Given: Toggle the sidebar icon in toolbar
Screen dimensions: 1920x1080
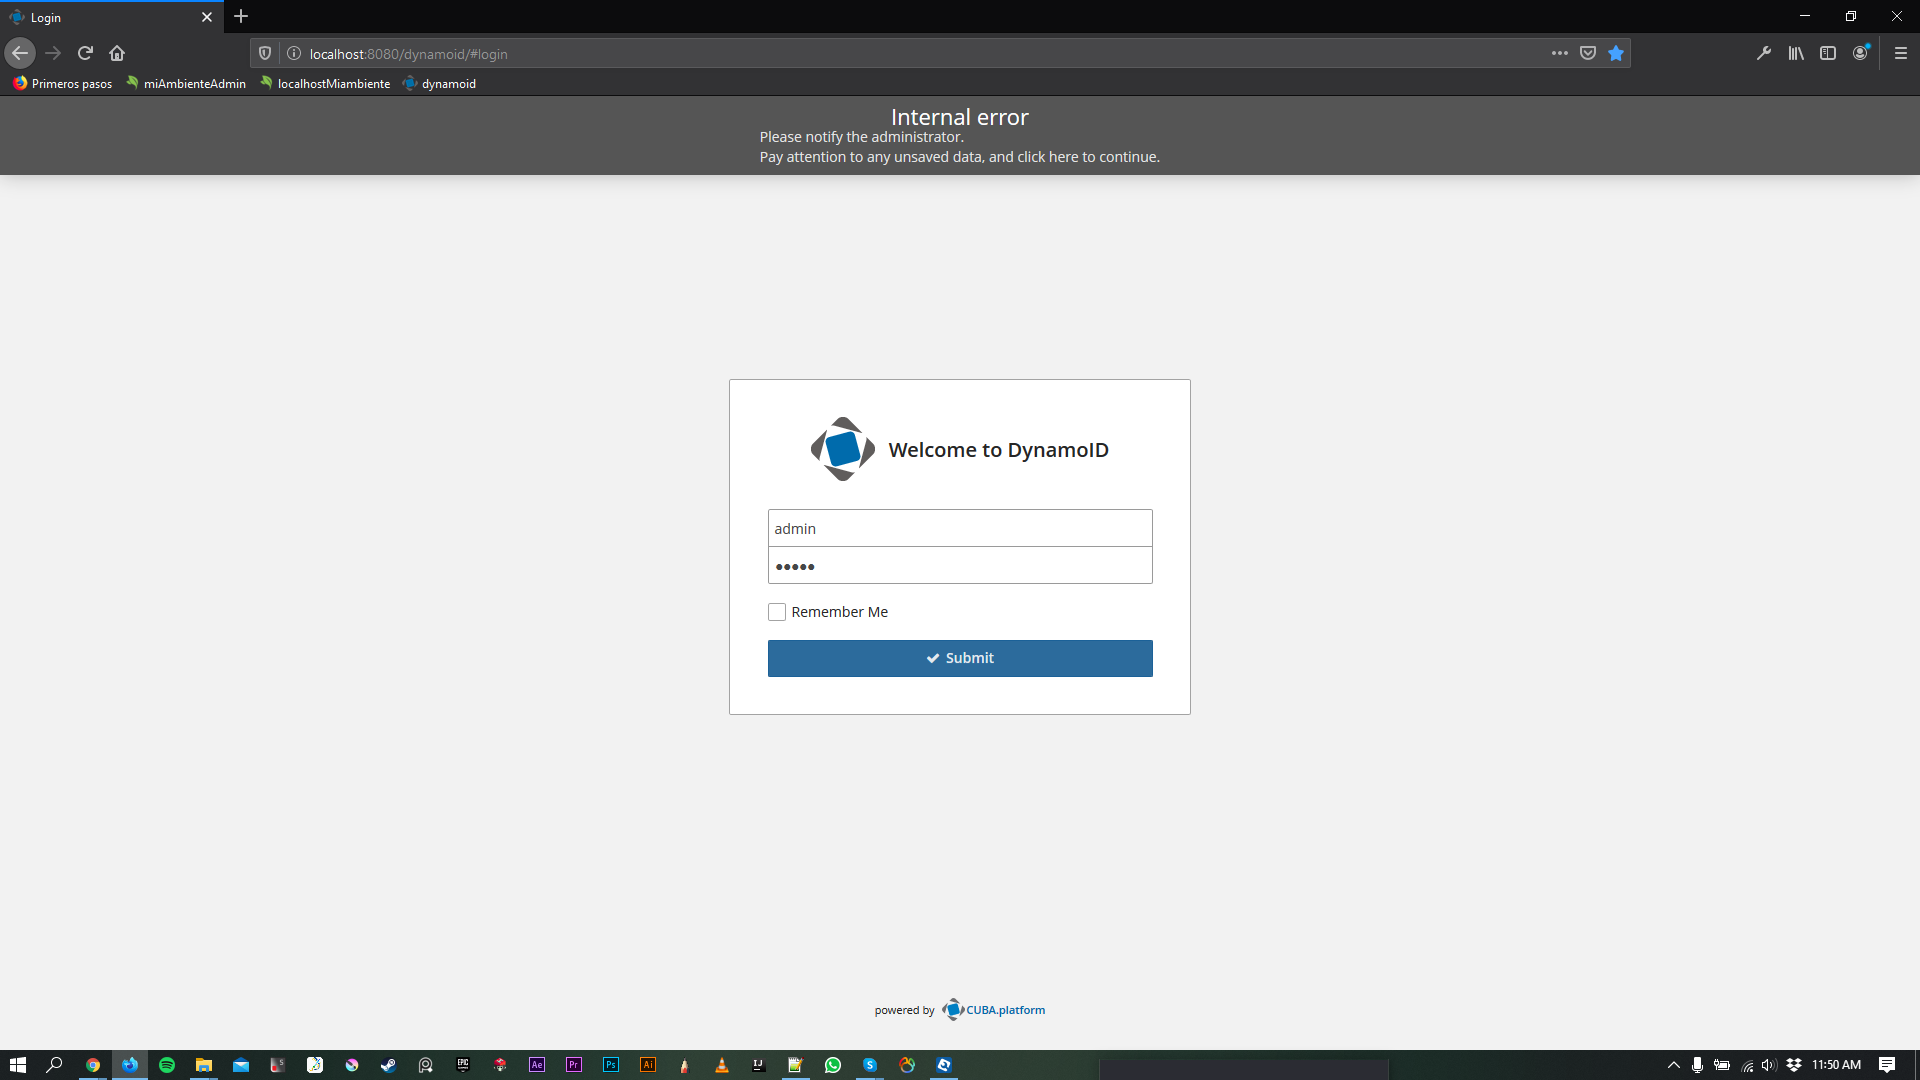Looking at the screenshot, I should coord(1828,53).
